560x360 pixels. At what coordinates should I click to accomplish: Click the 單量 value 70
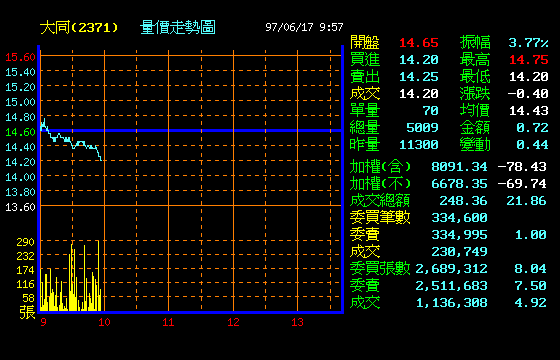point(430,111)
